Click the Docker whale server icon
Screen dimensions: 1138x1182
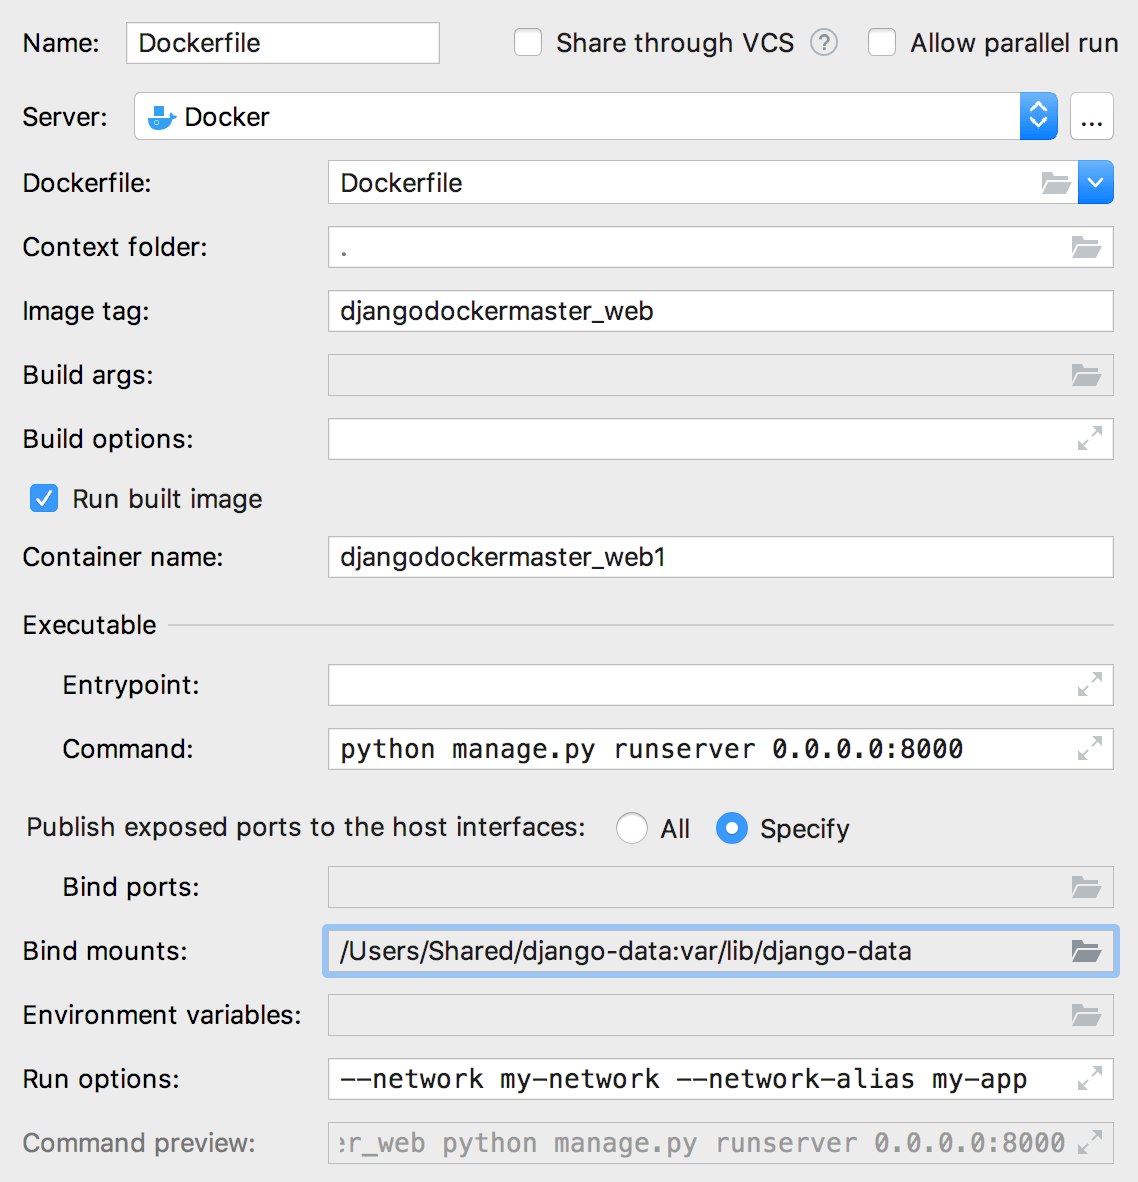click(161, 117)
